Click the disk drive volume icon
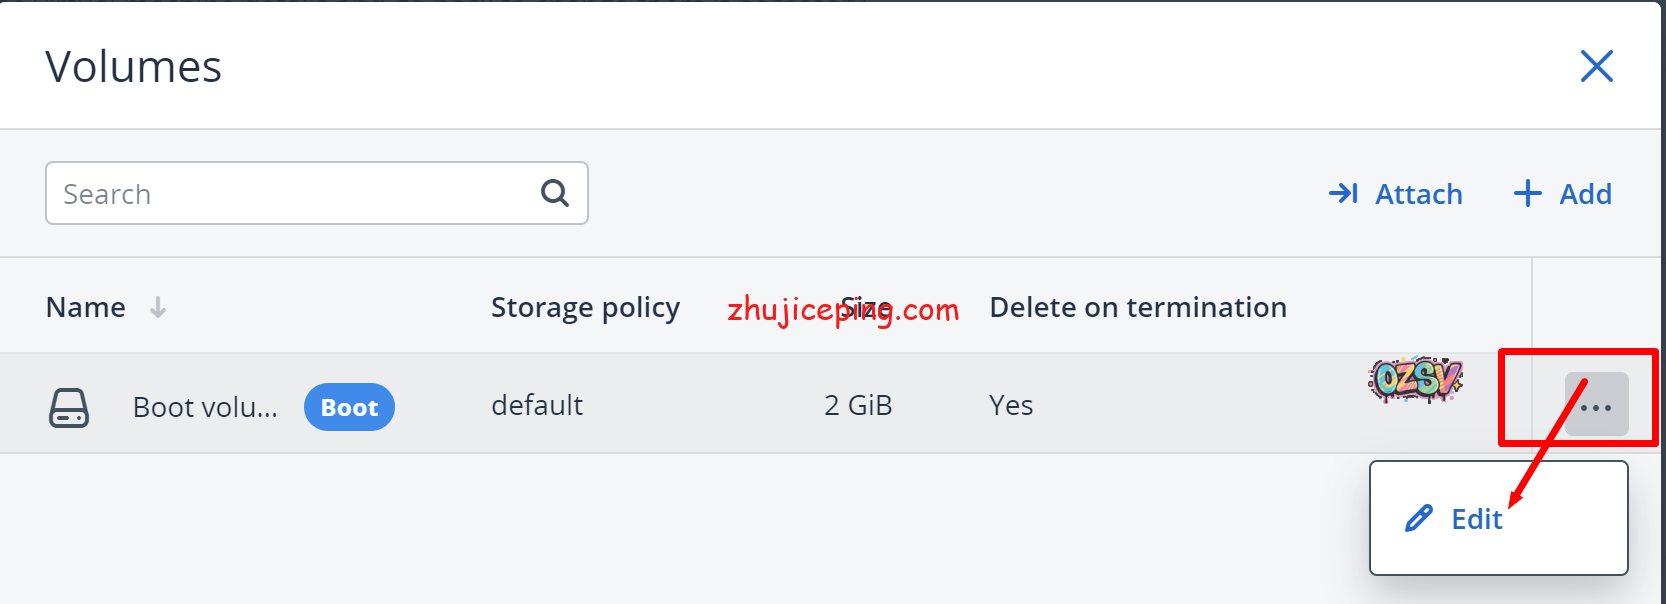This screenshot has height=604, width=1666. (69, 408)
